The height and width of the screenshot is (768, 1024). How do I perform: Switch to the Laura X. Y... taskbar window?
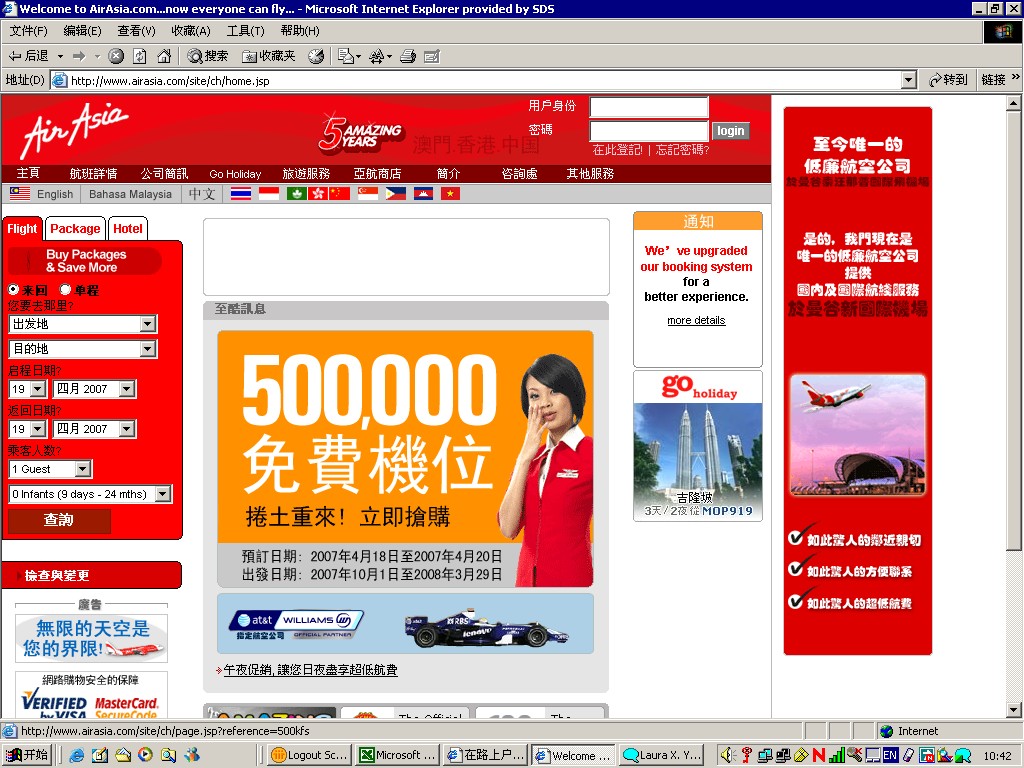point(660,756)
